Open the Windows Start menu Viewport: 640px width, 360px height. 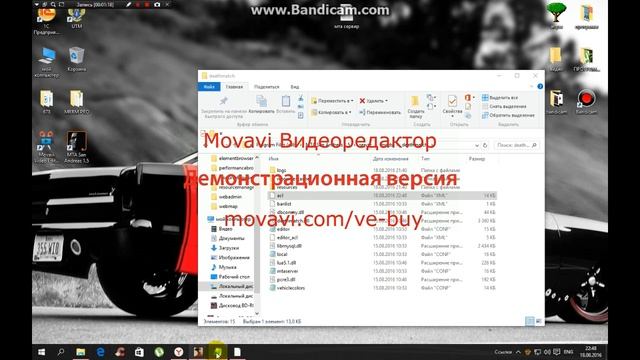[41, 352]
